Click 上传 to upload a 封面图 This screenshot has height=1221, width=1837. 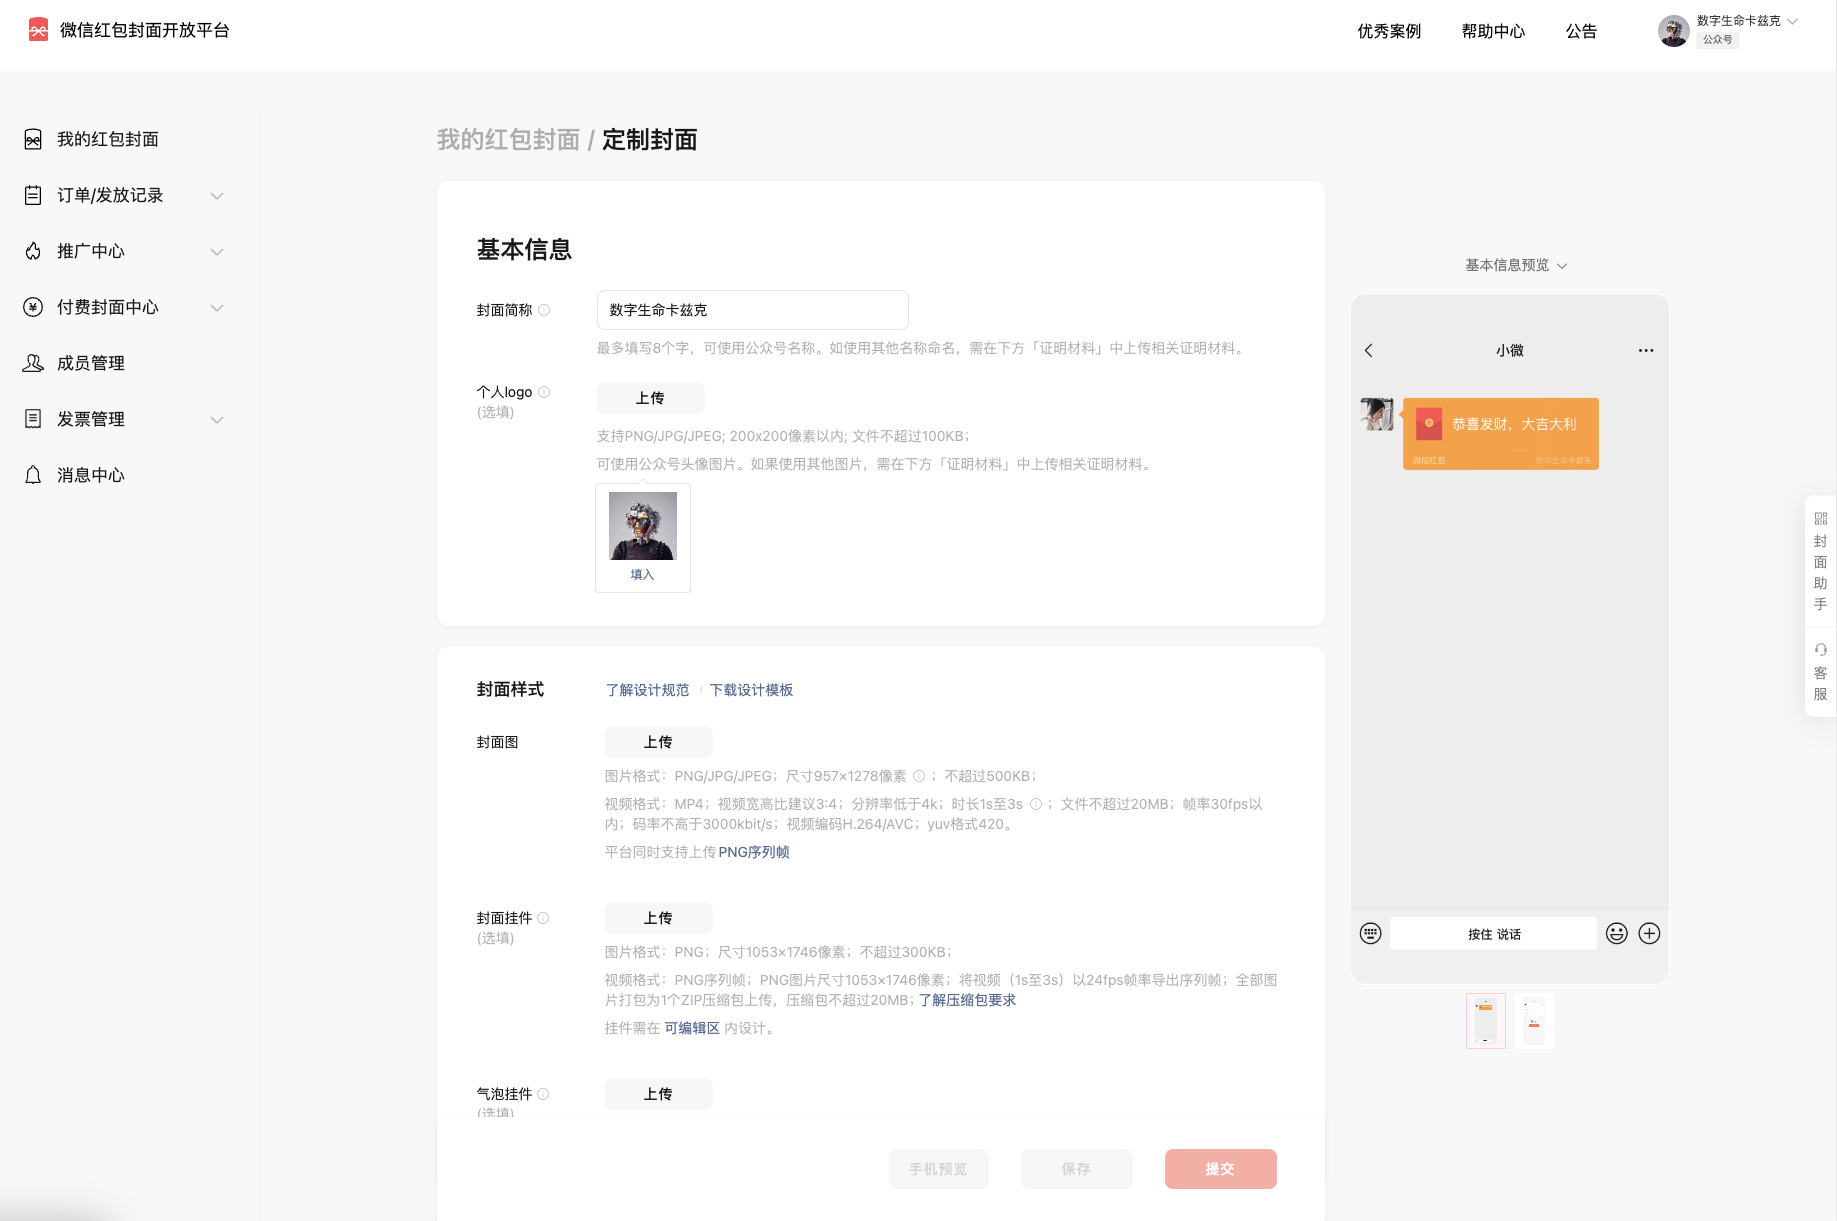pos(658,741)
